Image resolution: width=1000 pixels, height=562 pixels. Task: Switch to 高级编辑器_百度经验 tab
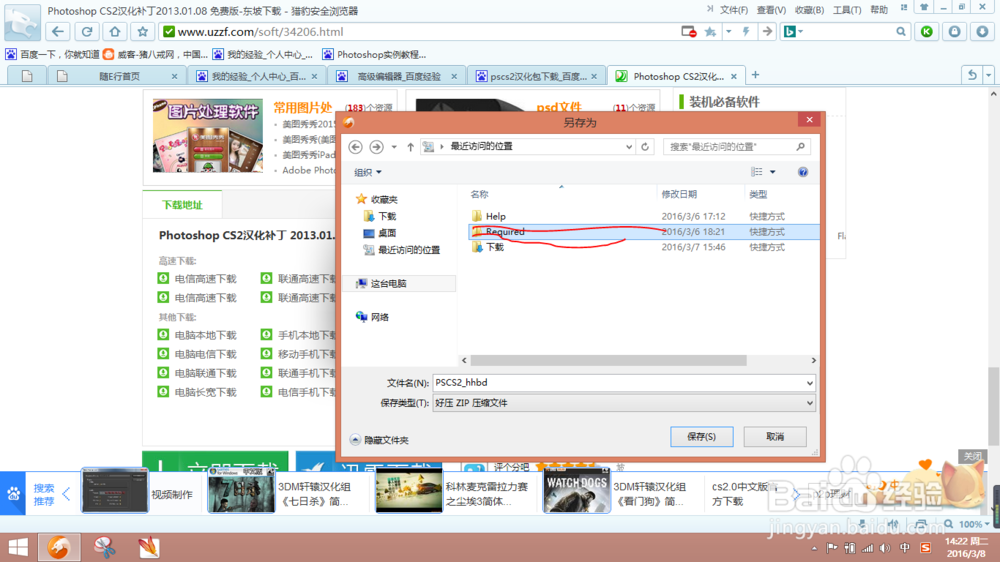397,76
